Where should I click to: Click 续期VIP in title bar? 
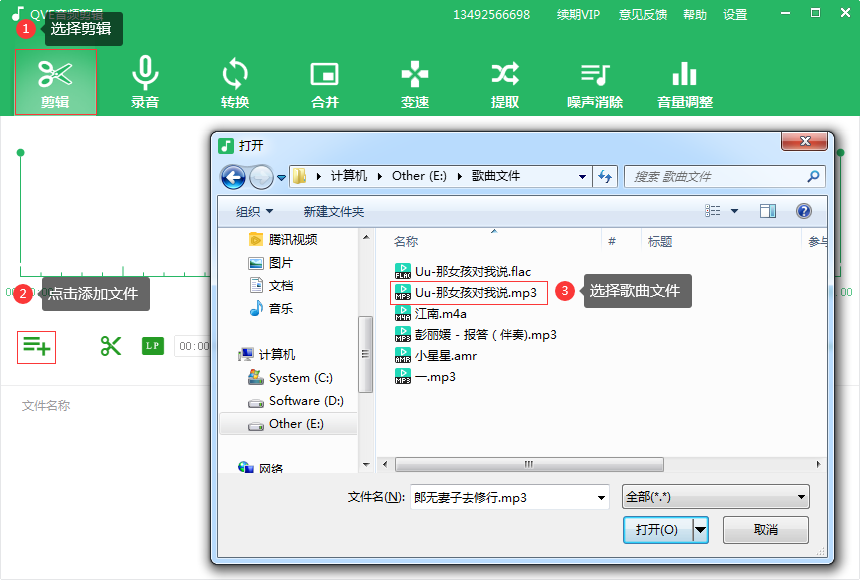click(578, 15)
